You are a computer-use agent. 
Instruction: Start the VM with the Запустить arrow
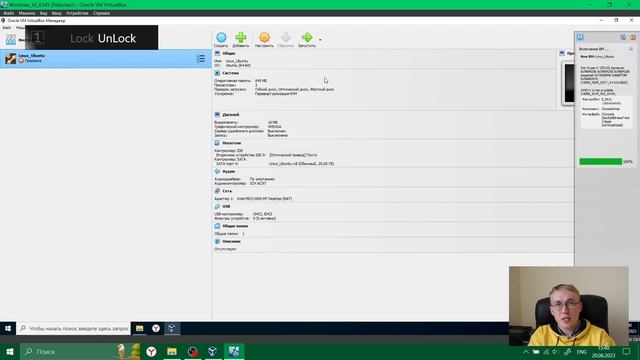pos(307,38)
